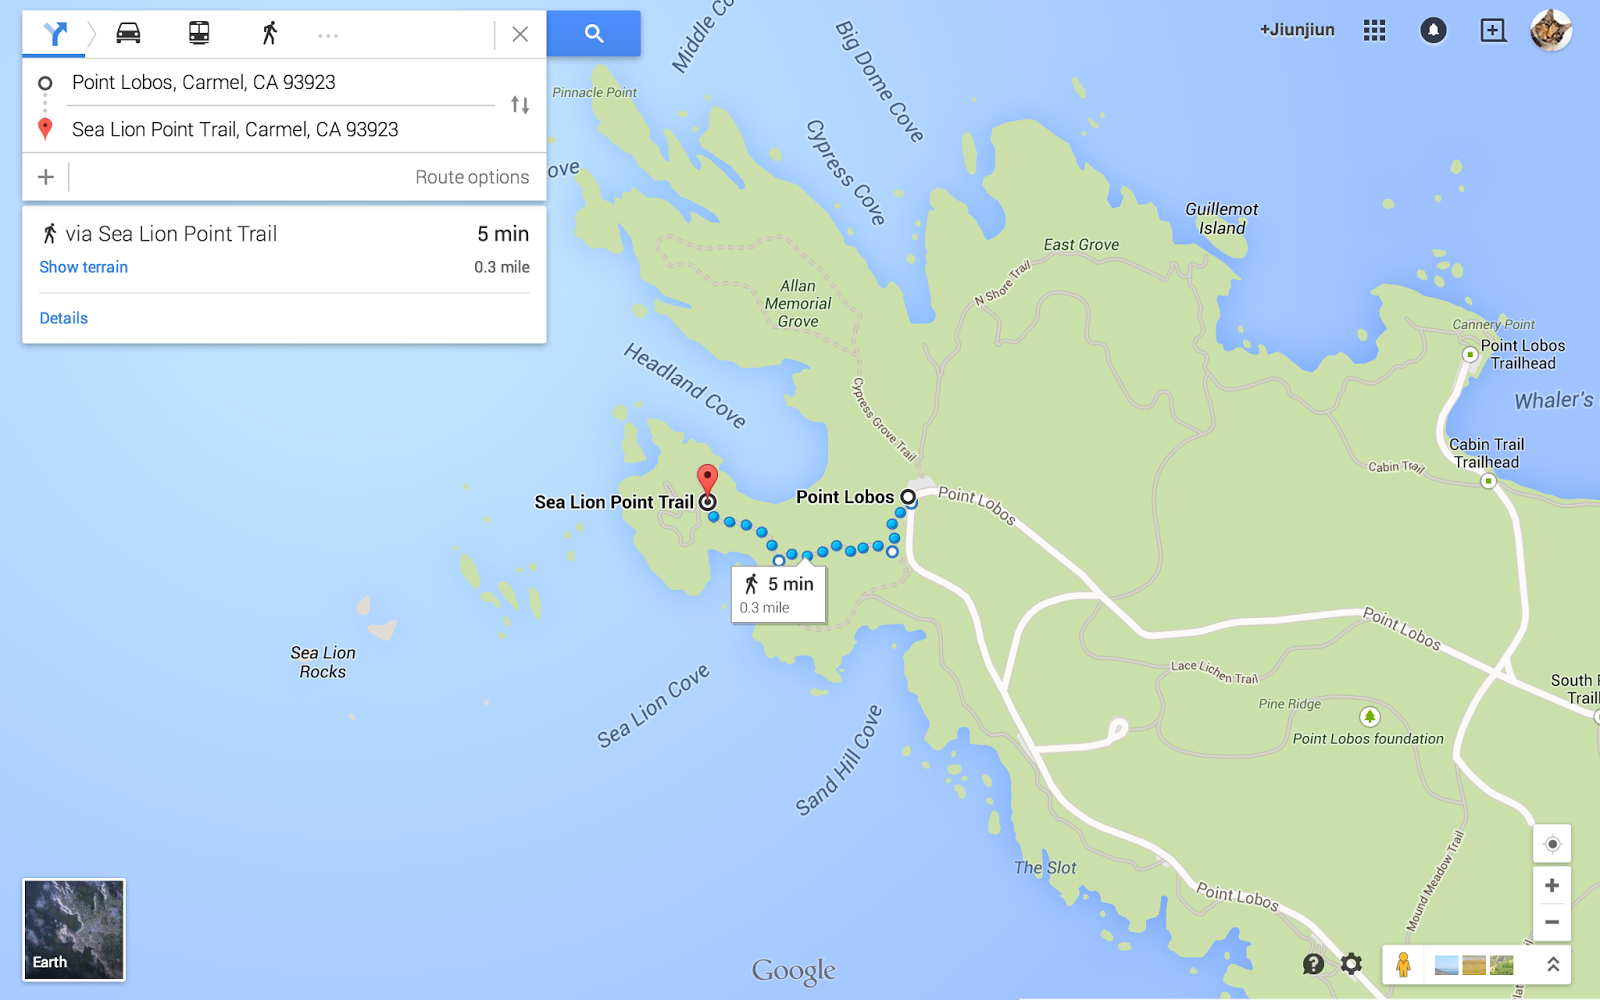
Task: Open Google apps grid
Action: coord(1375,31)
